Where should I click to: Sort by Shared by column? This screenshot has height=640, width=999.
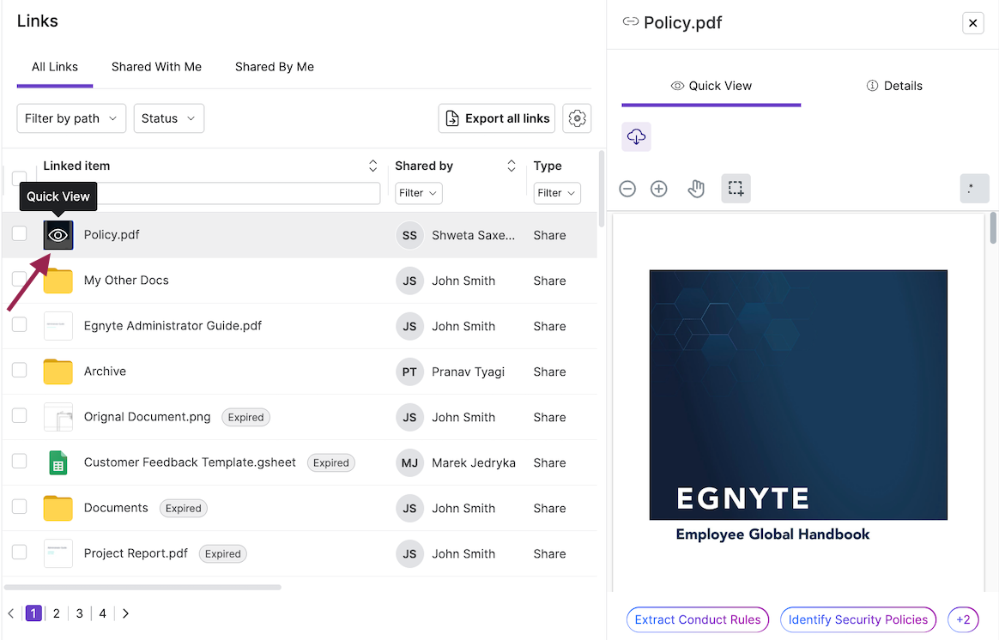tap(511, 166)
